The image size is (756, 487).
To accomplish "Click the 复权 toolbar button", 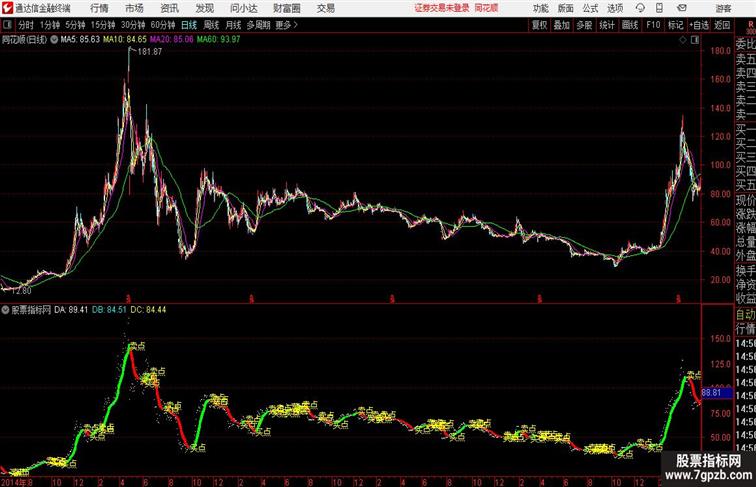I will [540, 25].
